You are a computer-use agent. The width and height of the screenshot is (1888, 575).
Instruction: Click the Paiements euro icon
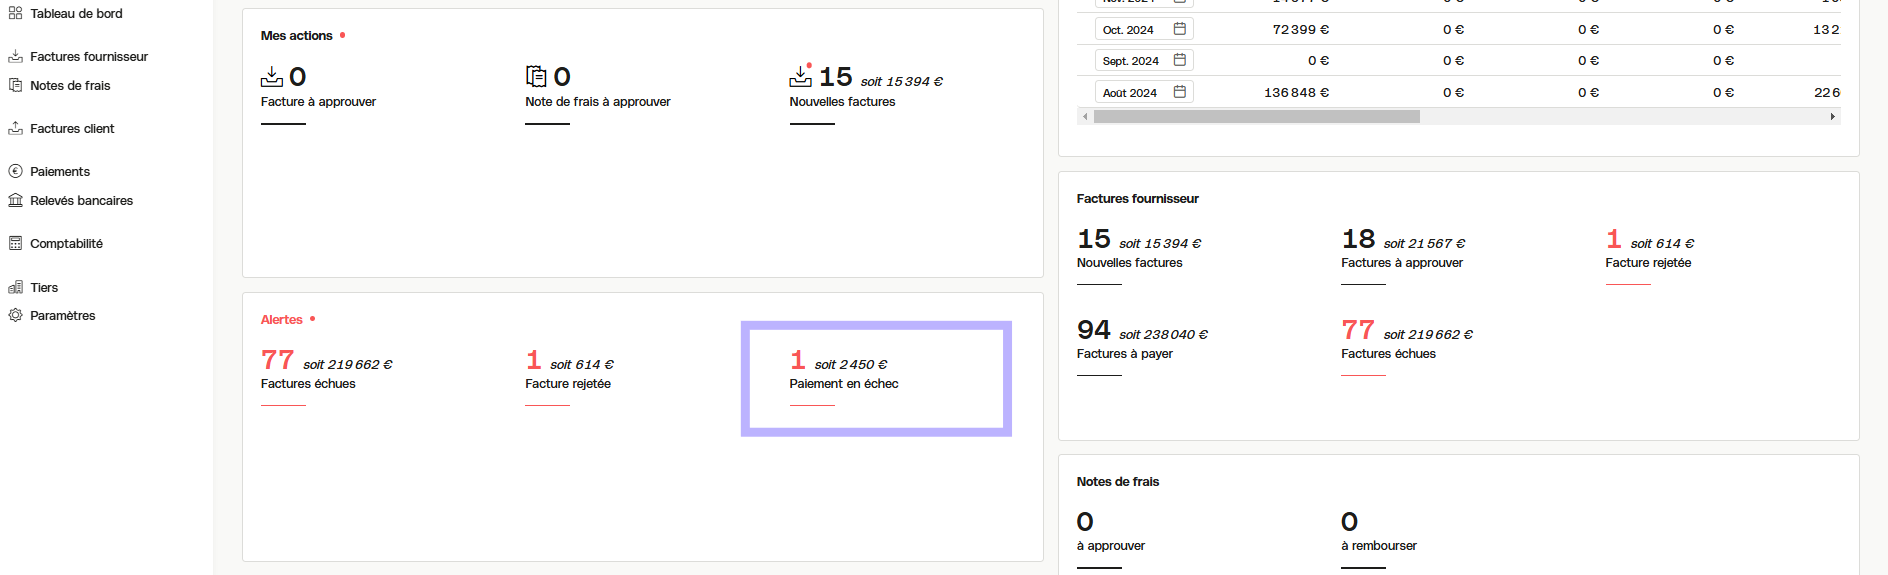tap(15, 171)
